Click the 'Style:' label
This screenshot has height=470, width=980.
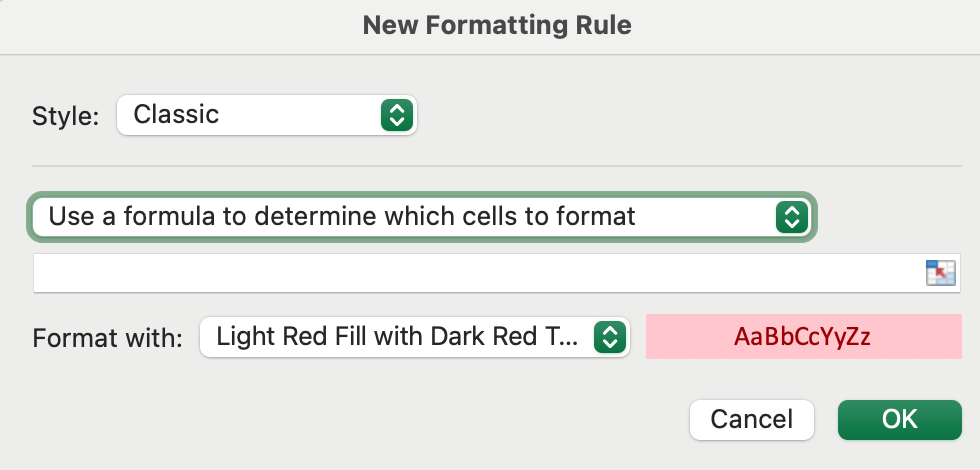[x=66, y=116]
